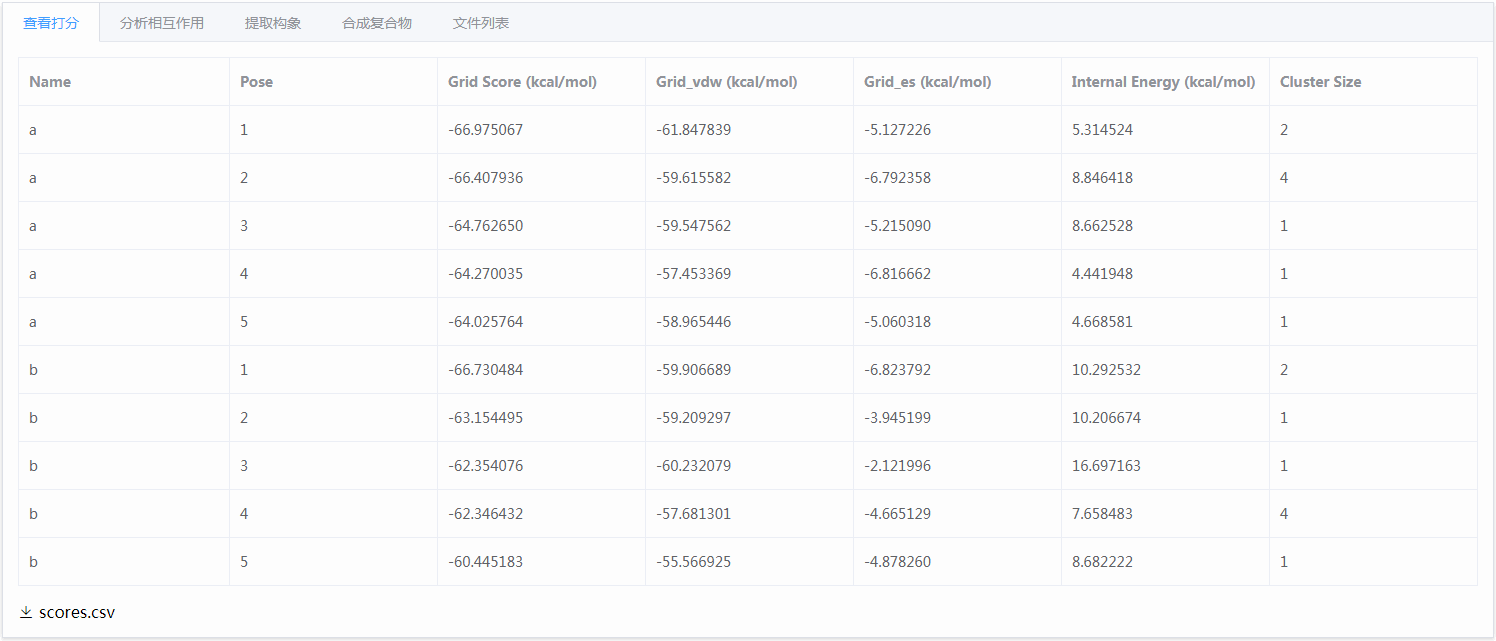This screenshot has height=641, width=1496.
Task: Open the scores.csv download link
Action: [77, 612]
